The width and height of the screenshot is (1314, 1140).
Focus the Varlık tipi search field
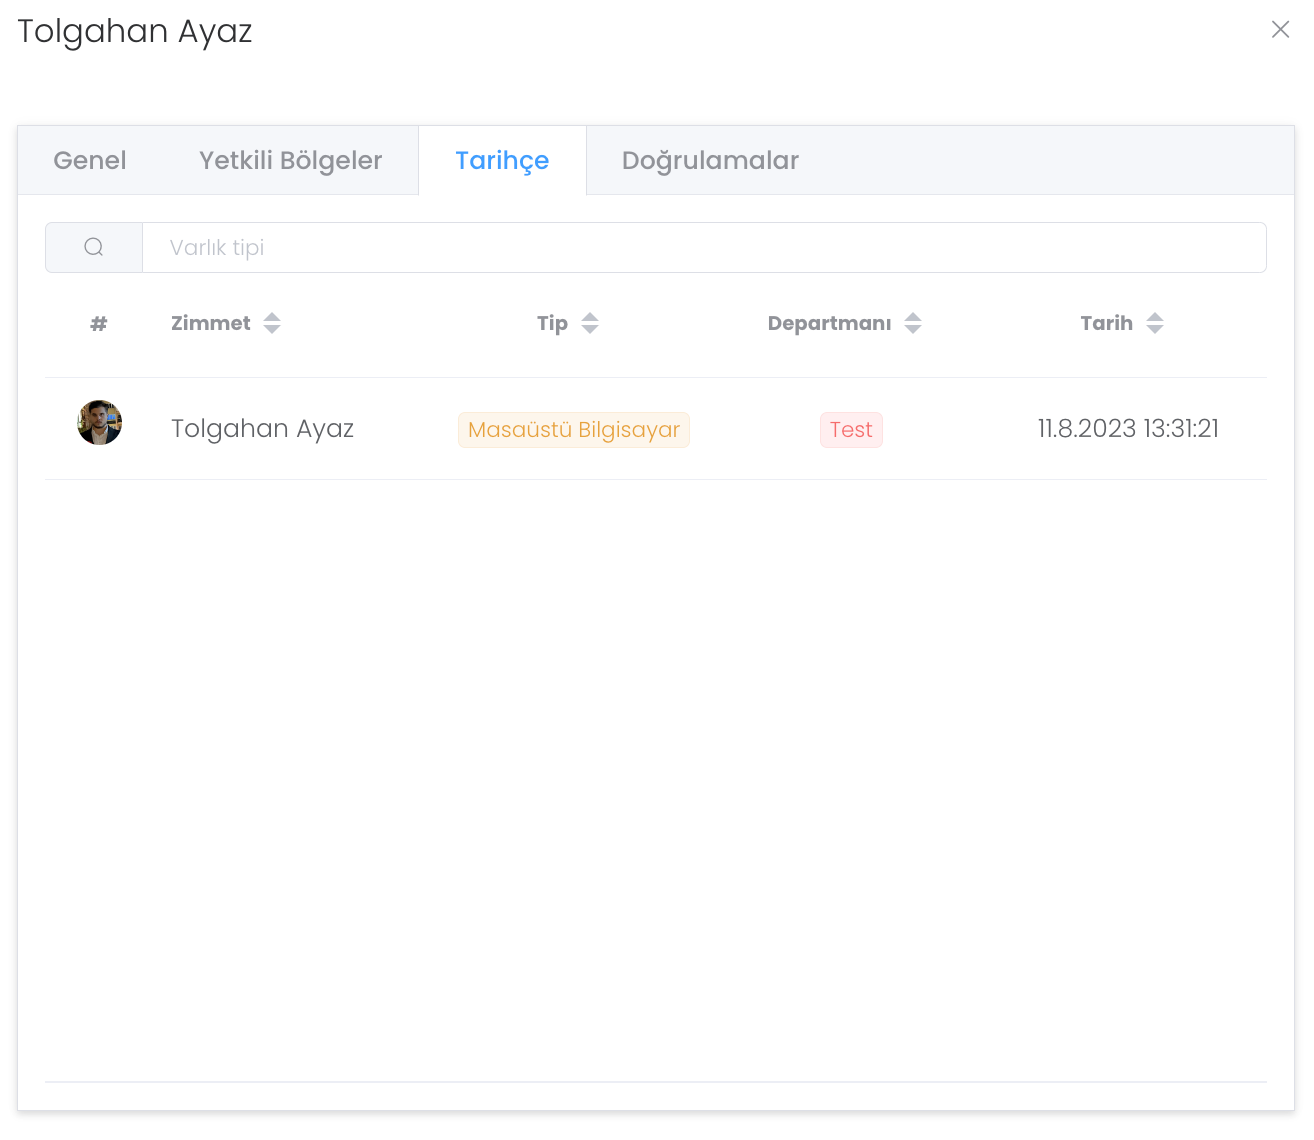point(700,247)
